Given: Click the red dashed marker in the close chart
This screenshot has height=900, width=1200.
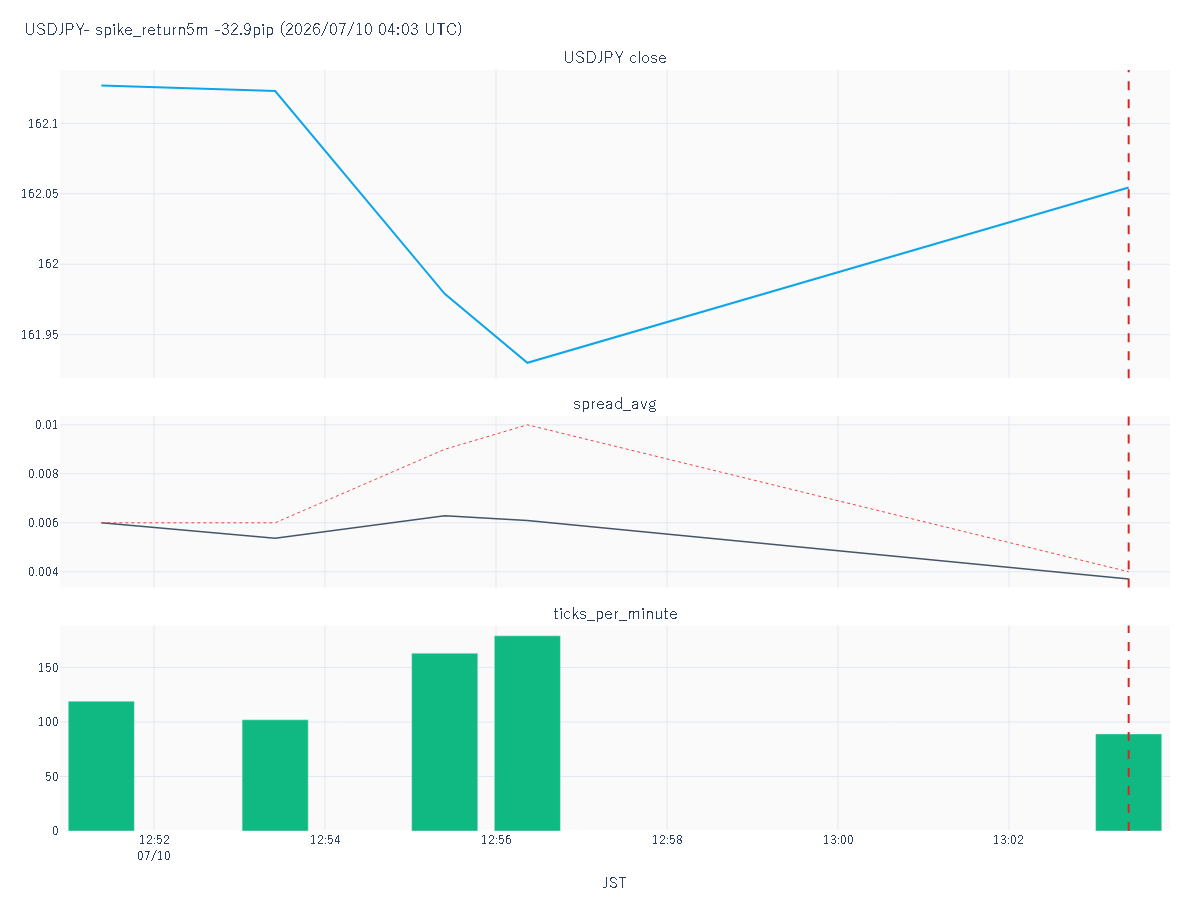Looking at the screenshot, I should pyautogui.click(x=1128, y=224).
